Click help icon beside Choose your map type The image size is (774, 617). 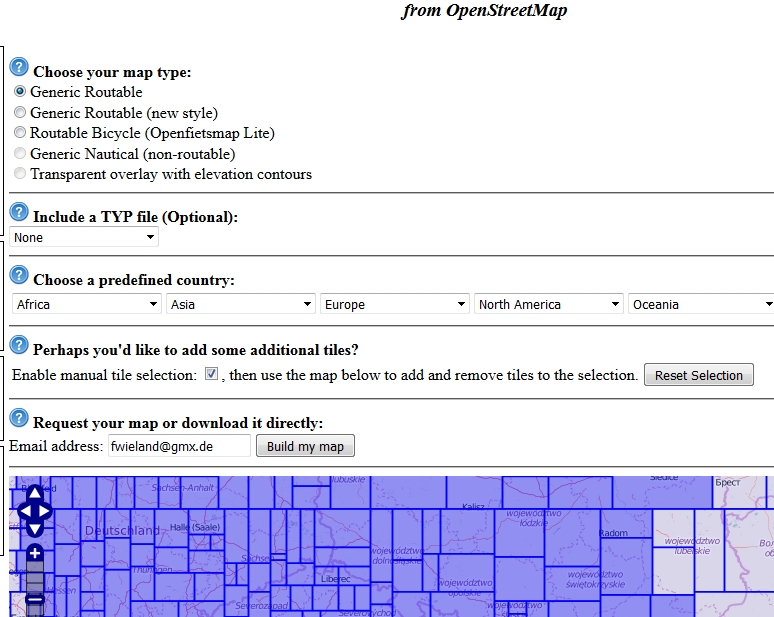19,68
